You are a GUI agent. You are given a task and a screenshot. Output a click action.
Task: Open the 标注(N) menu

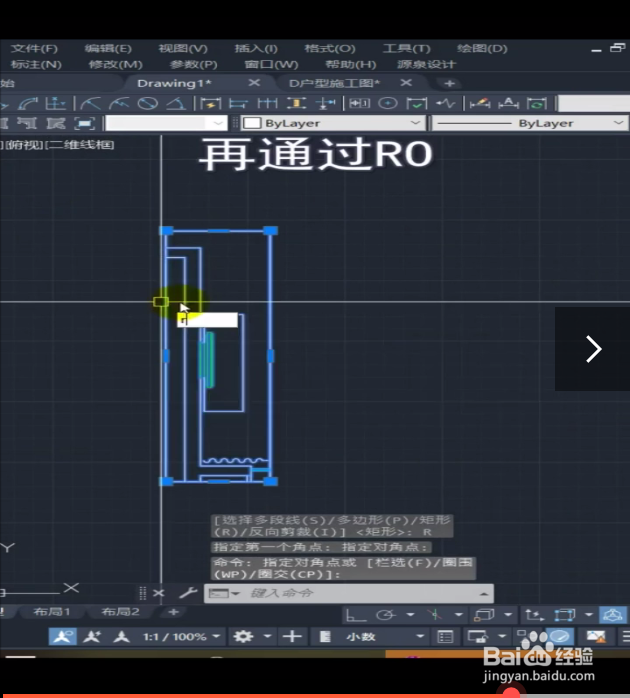36,65
